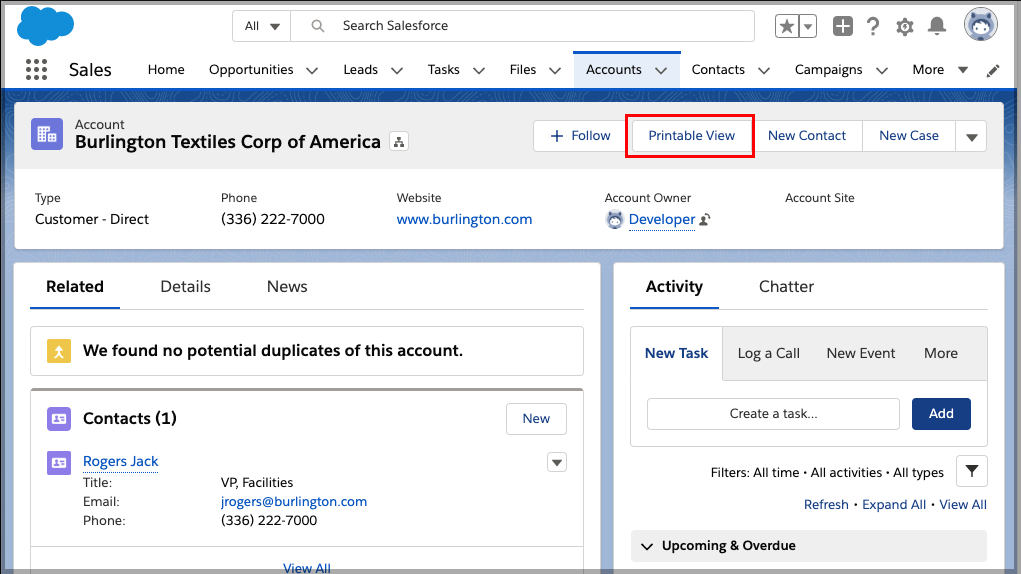Screen dimensions: 1021x574
Task: Switch to the Details tab
Action: point(186,286)
